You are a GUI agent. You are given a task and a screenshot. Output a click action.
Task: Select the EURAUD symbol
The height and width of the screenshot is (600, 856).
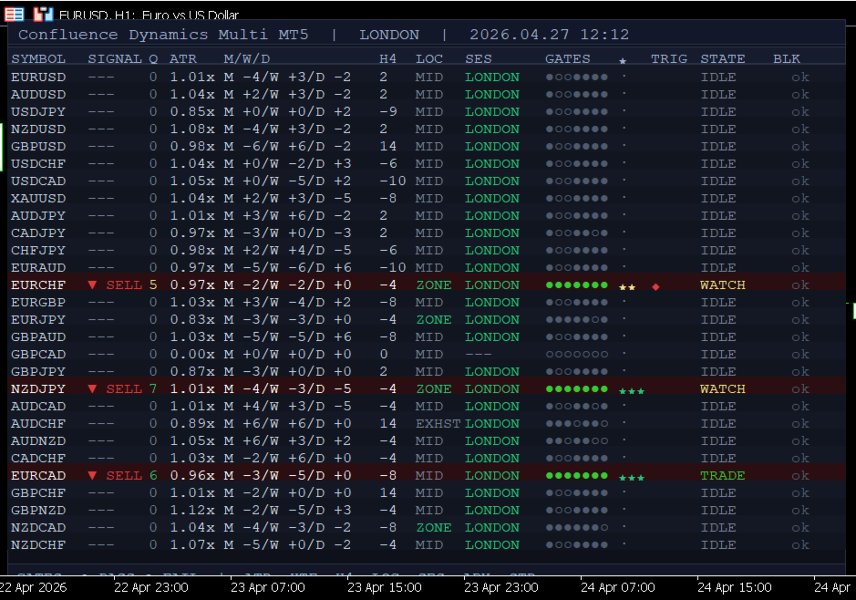(38, 268)
